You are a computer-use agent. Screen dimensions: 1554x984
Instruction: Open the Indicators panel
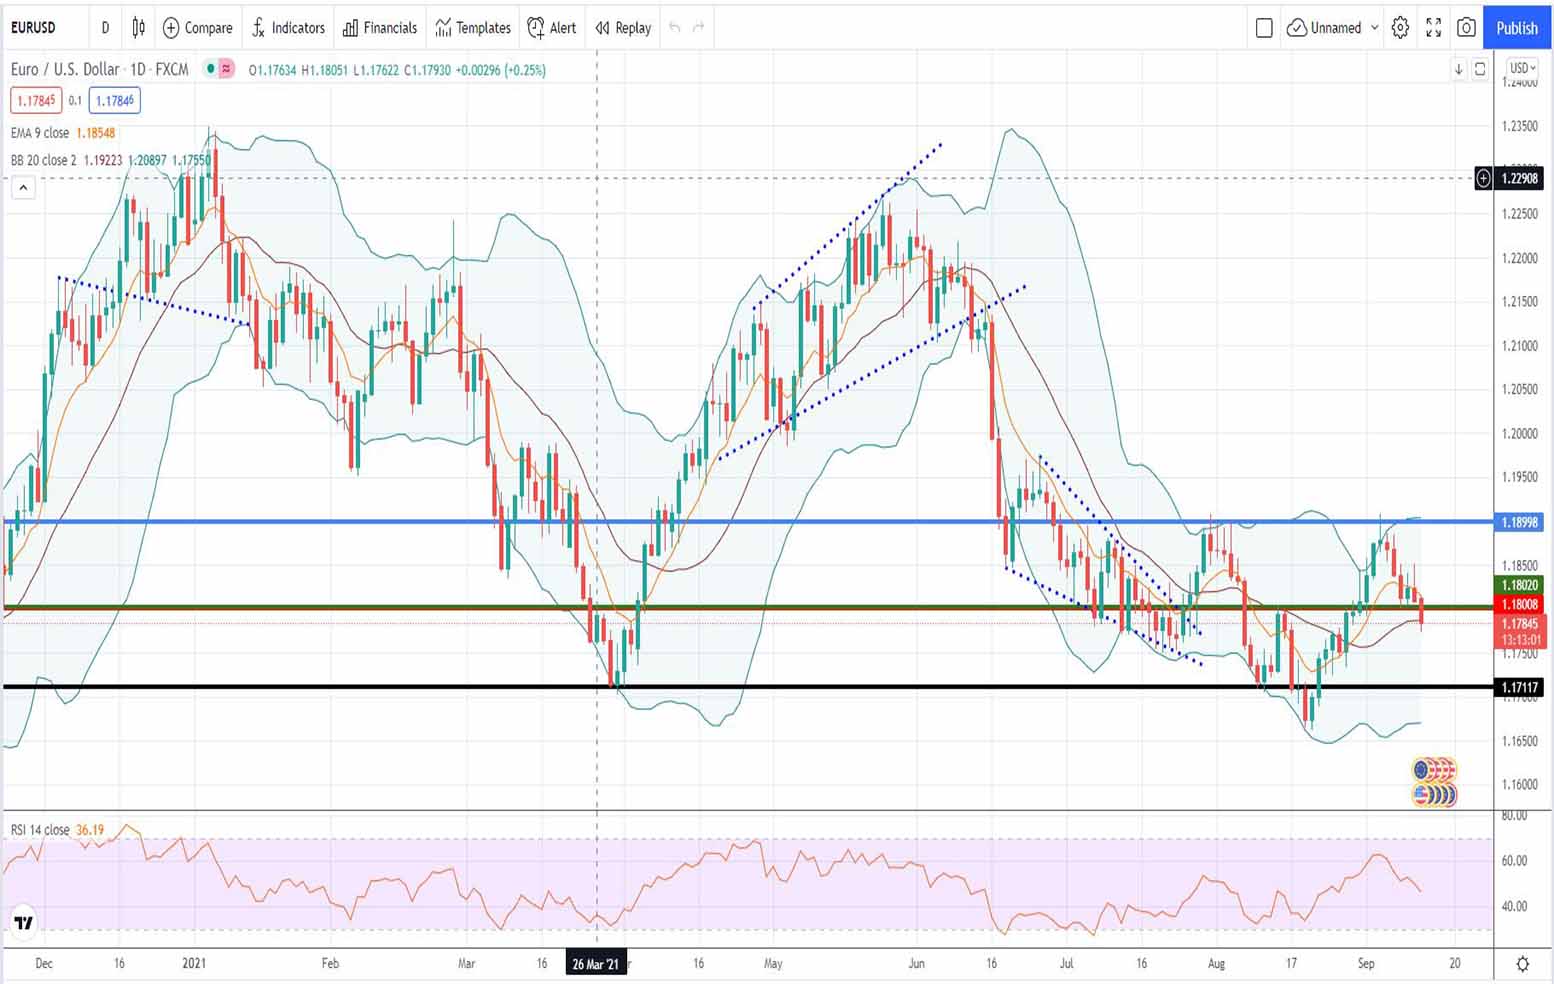(288, 28)
